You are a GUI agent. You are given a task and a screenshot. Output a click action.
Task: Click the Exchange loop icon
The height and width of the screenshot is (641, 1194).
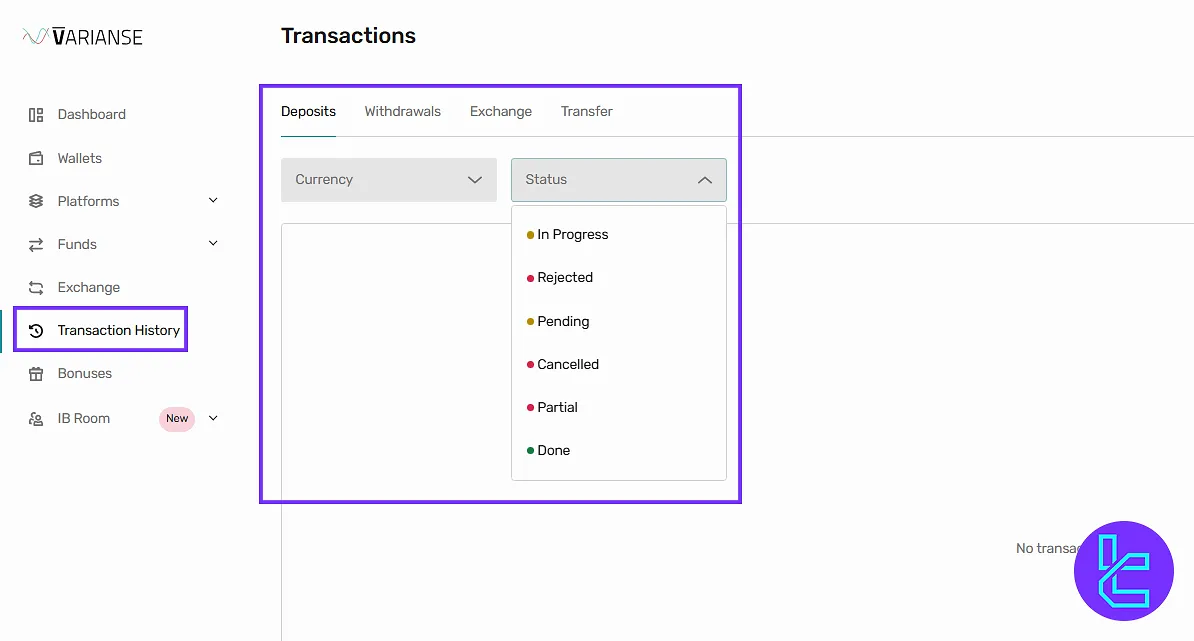36,288
